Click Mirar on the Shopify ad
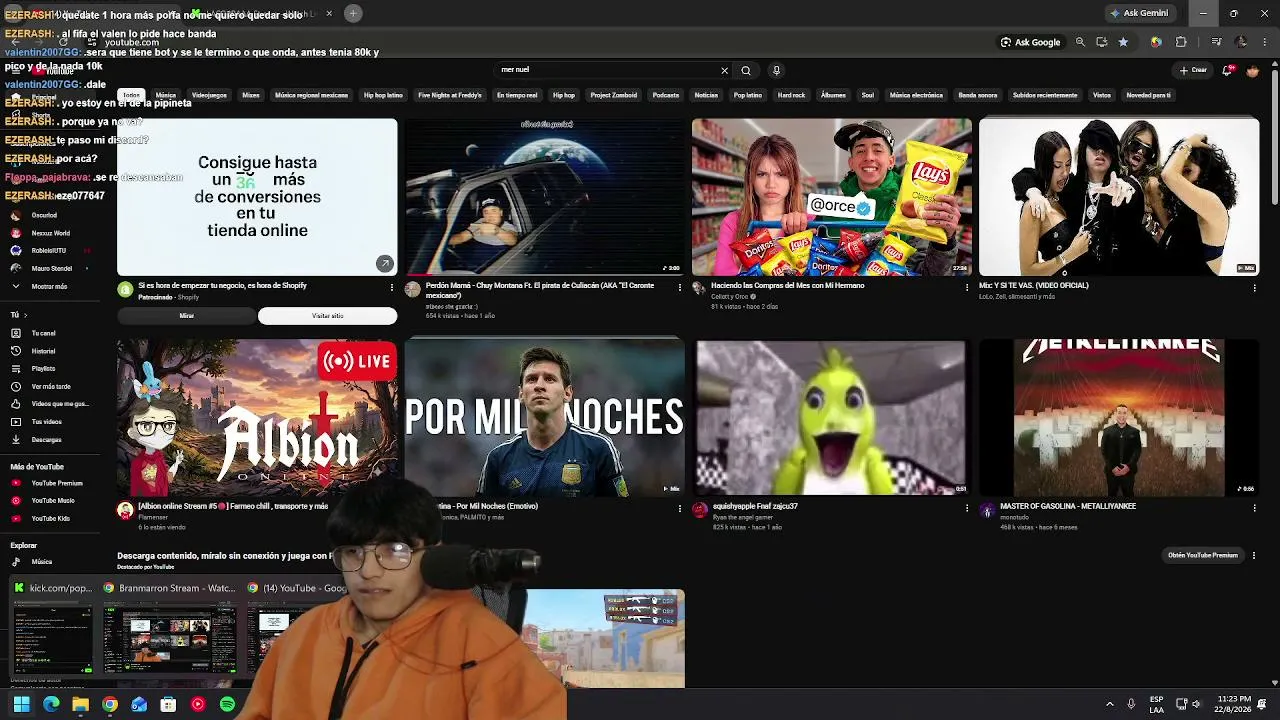The width and height of the screenshot is (1280, 720). 186,316
